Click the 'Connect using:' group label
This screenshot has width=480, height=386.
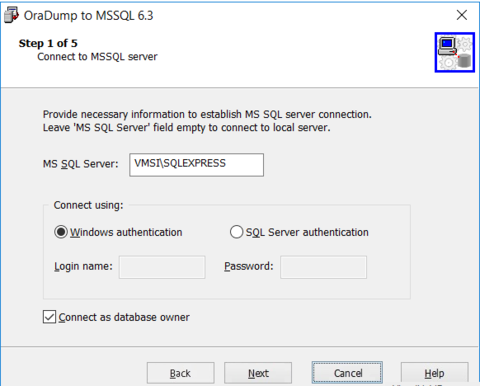pos(88,205)
